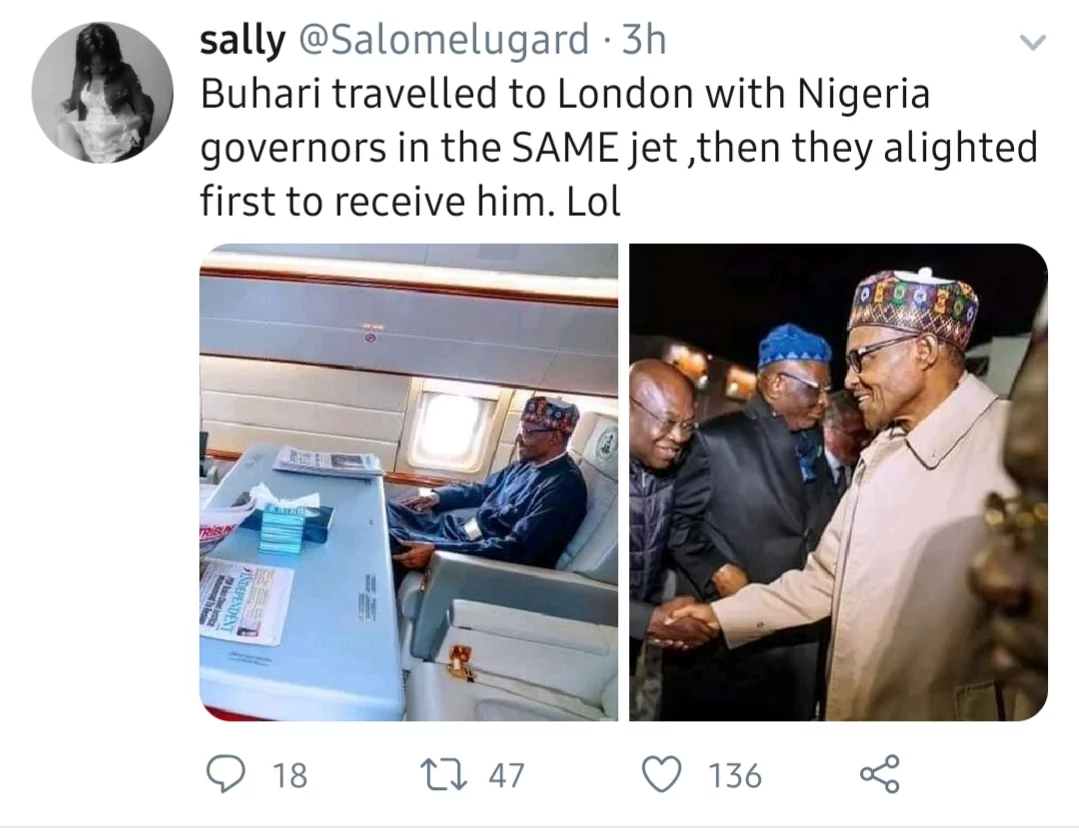Viewport: 1079px width, 831px height.
Task: Select the reply count 18
Action: click(290, 775)
